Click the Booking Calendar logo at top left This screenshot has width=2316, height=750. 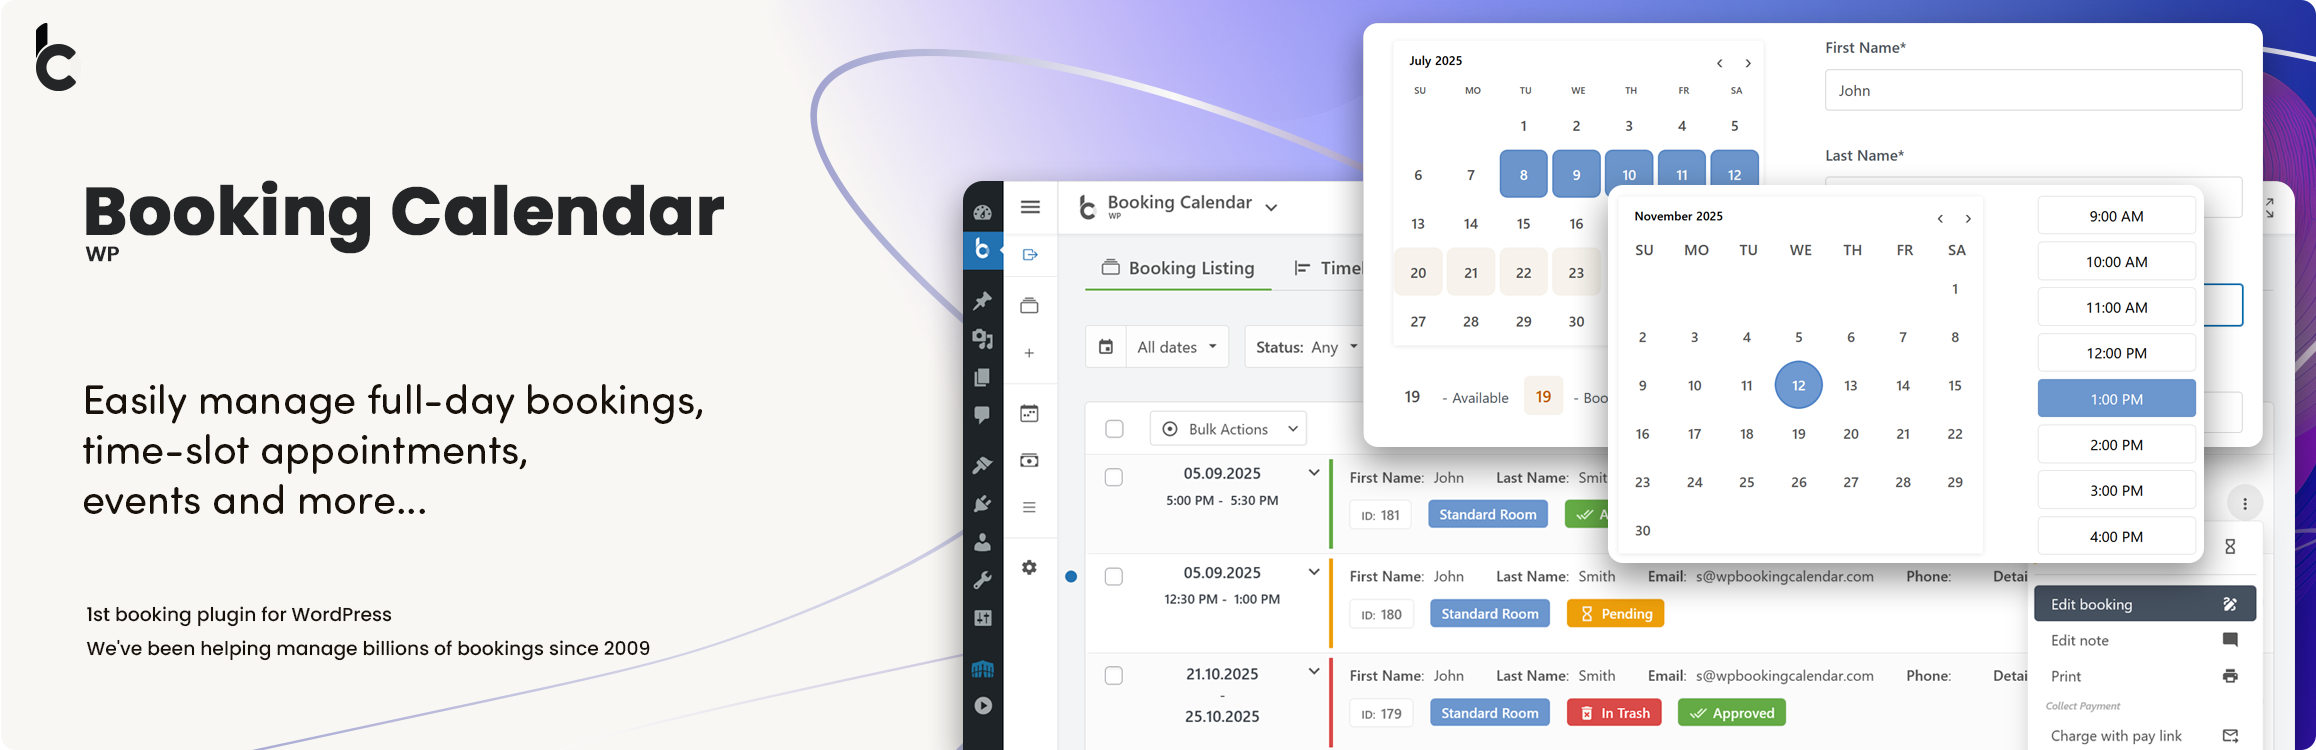(x=56, y=57)
